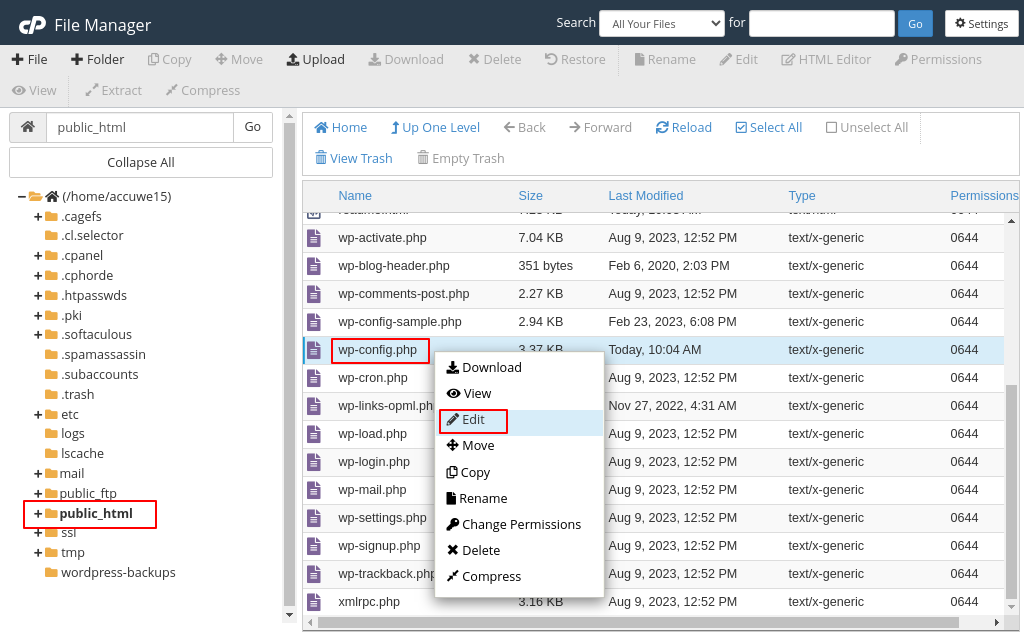Click the search Go button
The width and height of the screenshot is (1024, 632).
point(915,24)
